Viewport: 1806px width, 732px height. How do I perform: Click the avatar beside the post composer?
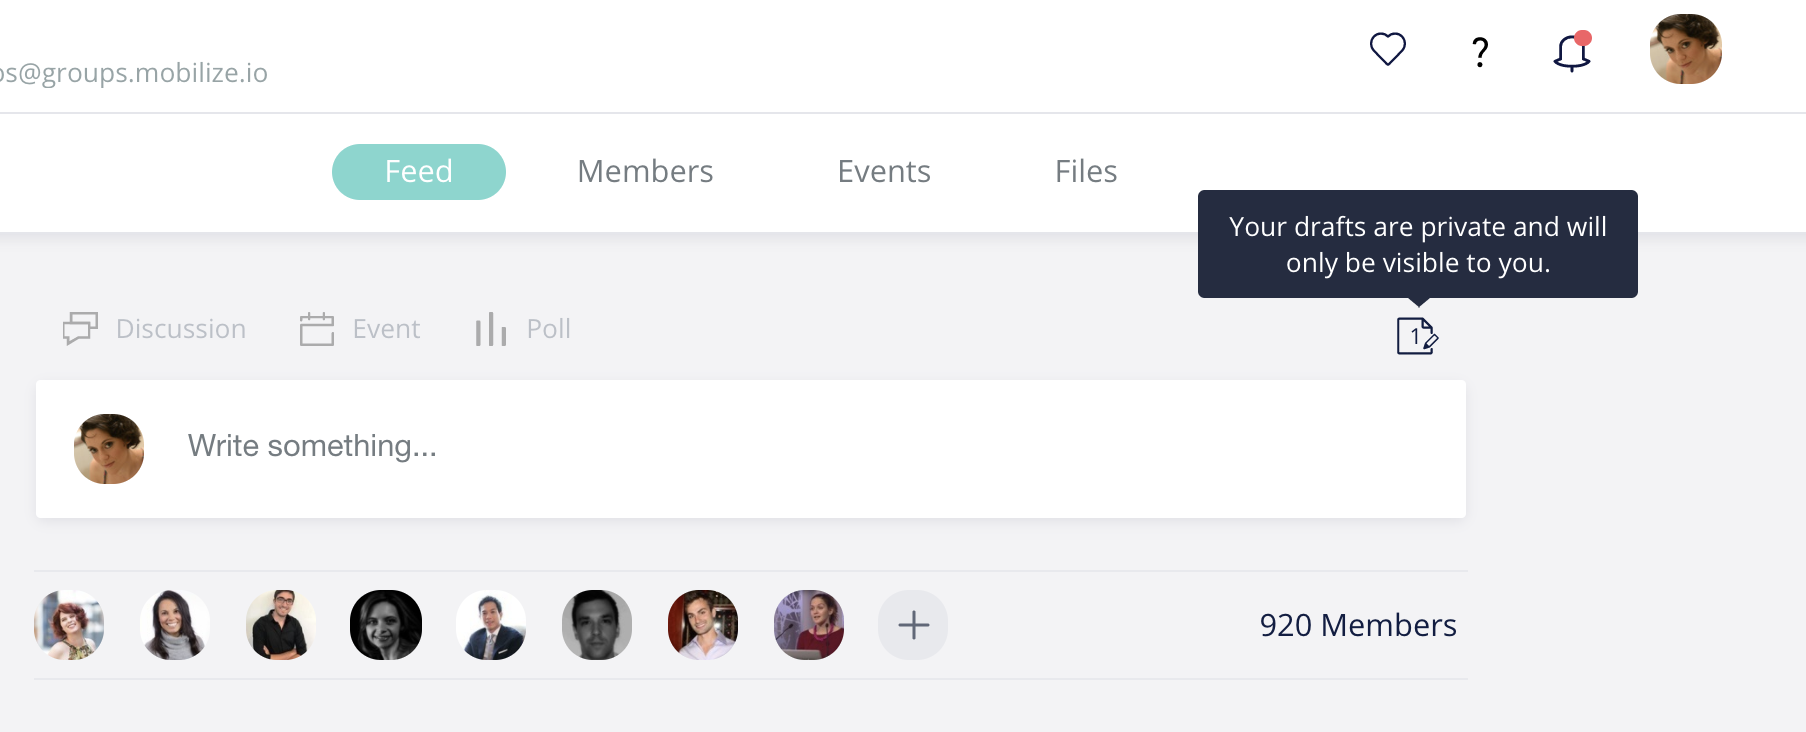109,449
